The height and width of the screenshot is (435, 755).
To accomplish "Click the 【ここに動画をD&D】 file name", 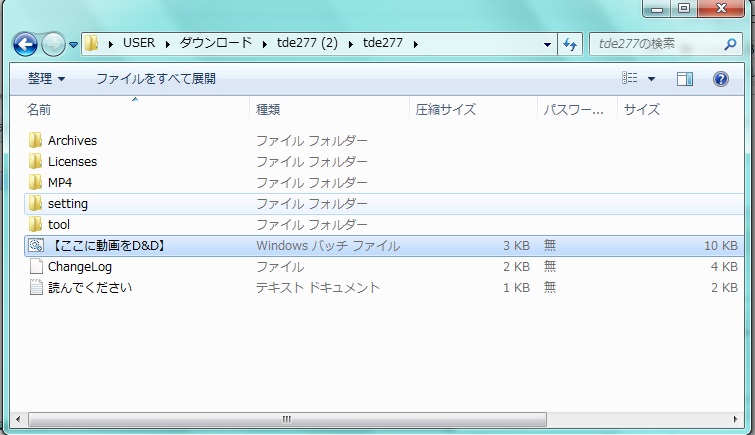I will pos(108,246).
